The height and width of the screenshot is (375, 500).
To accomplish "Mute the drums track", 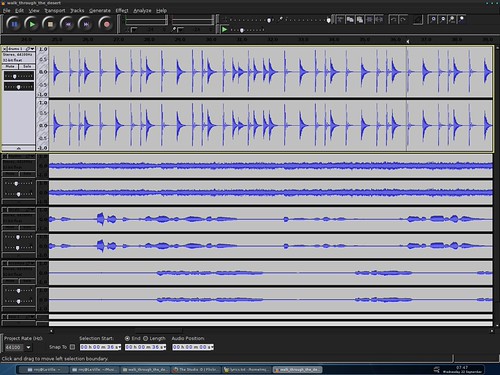I will point(10,66).
